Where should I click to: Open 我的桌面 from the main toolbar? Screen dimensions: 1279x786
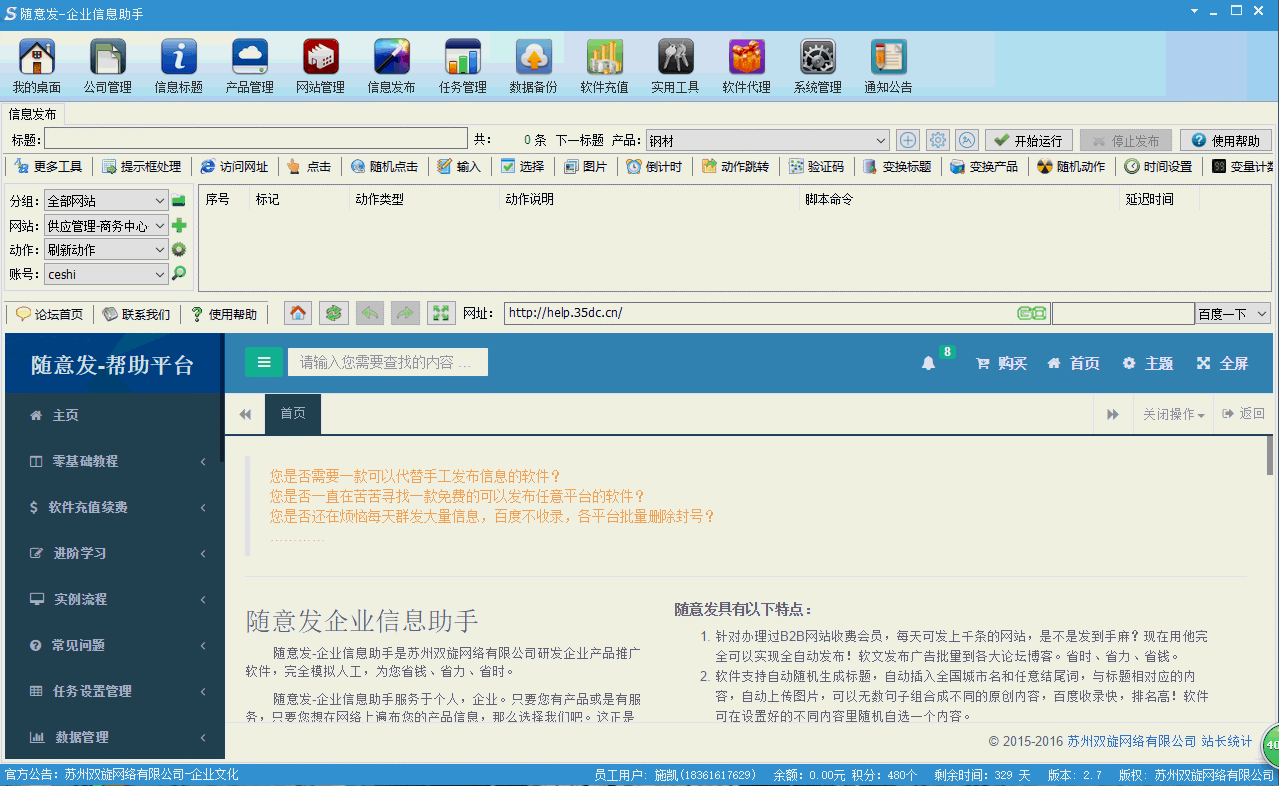point(37,66)
